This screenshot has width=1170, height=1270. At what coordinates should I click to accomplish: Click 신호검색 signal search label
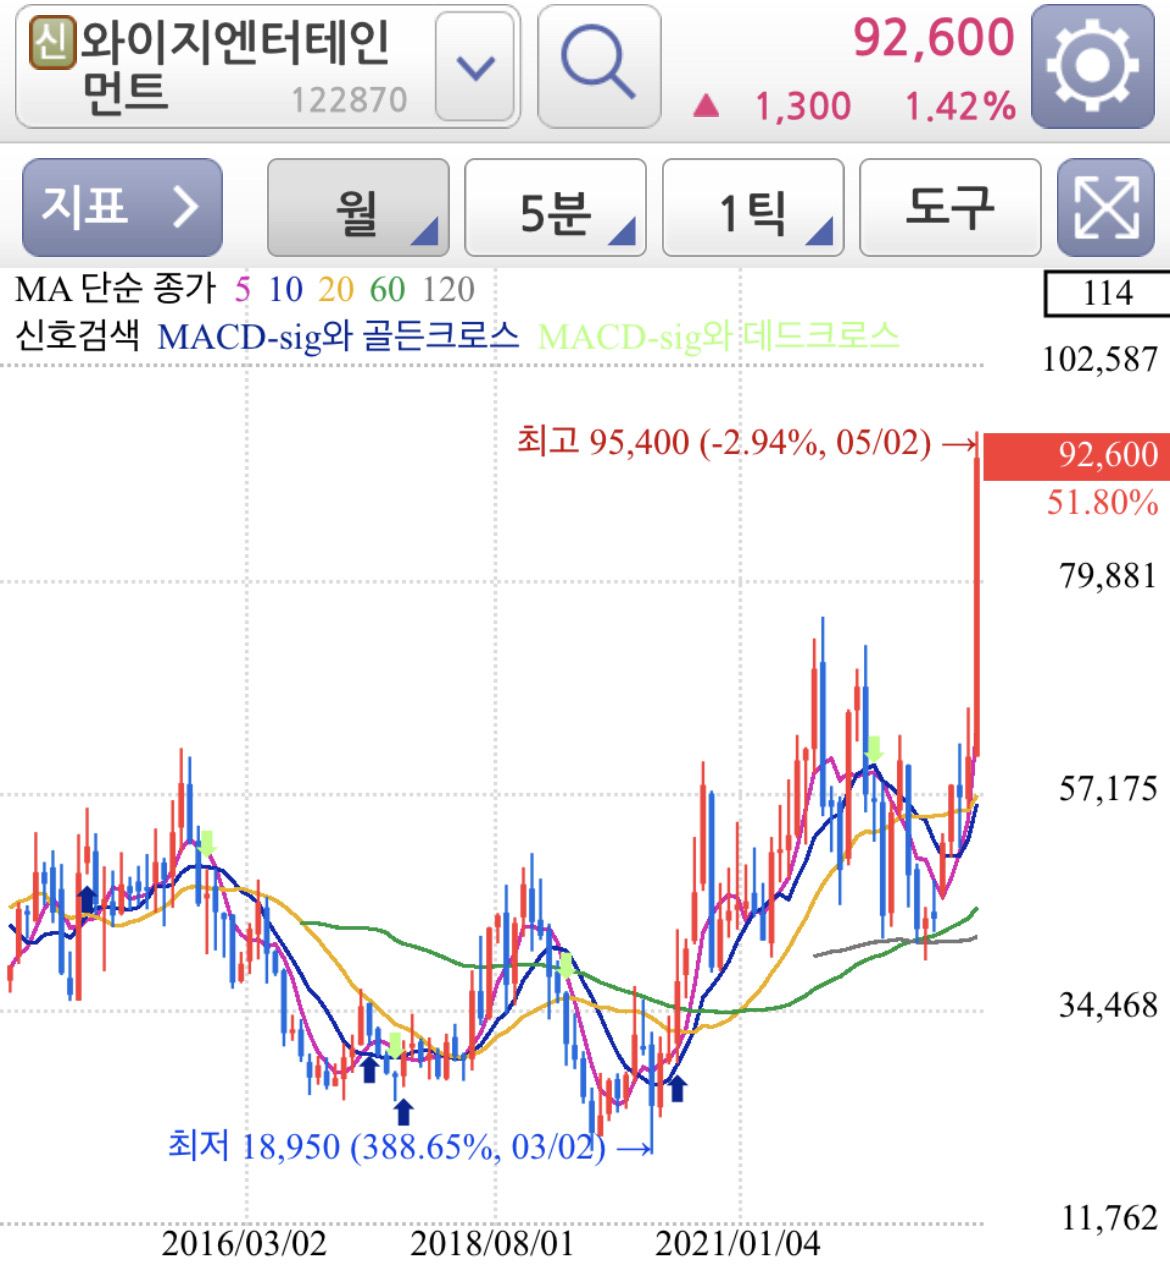[x=77, y=335]
